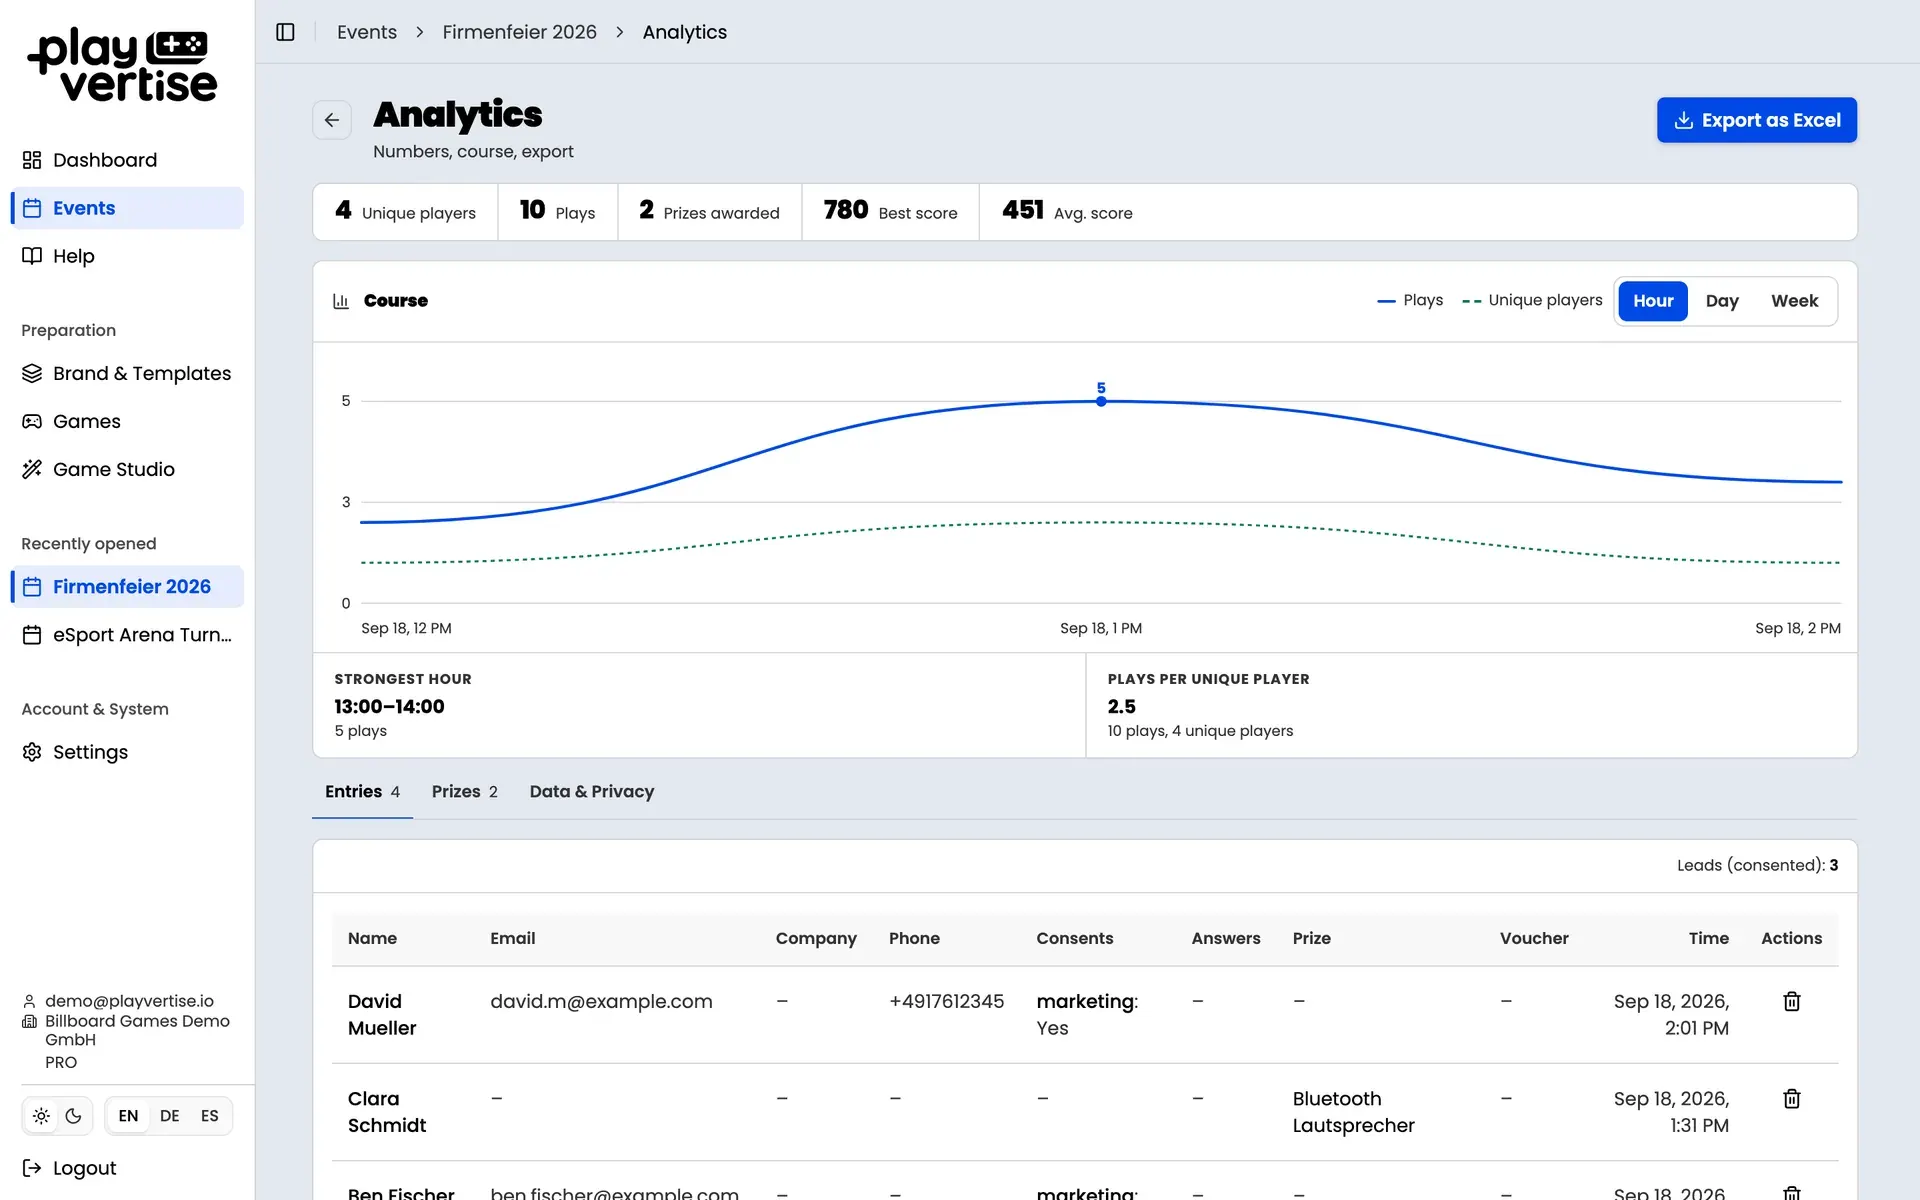This screenshot has width=1920, height=1200.
Task: Select Hour chart granularity
Action: tap(1653, 301)
